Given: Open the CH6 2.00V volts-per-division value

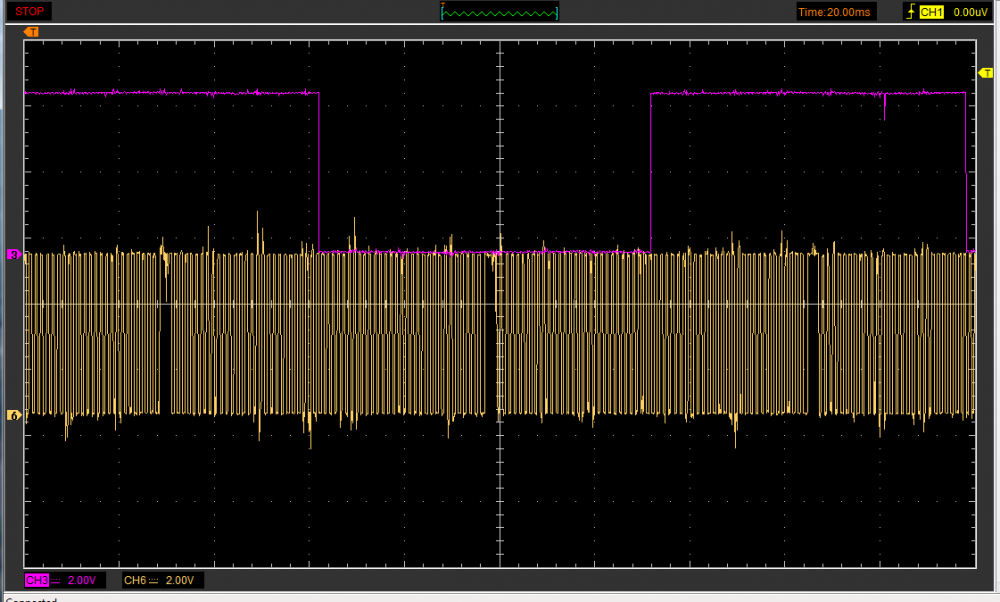Looking at the screenshot, I should 181,580.
